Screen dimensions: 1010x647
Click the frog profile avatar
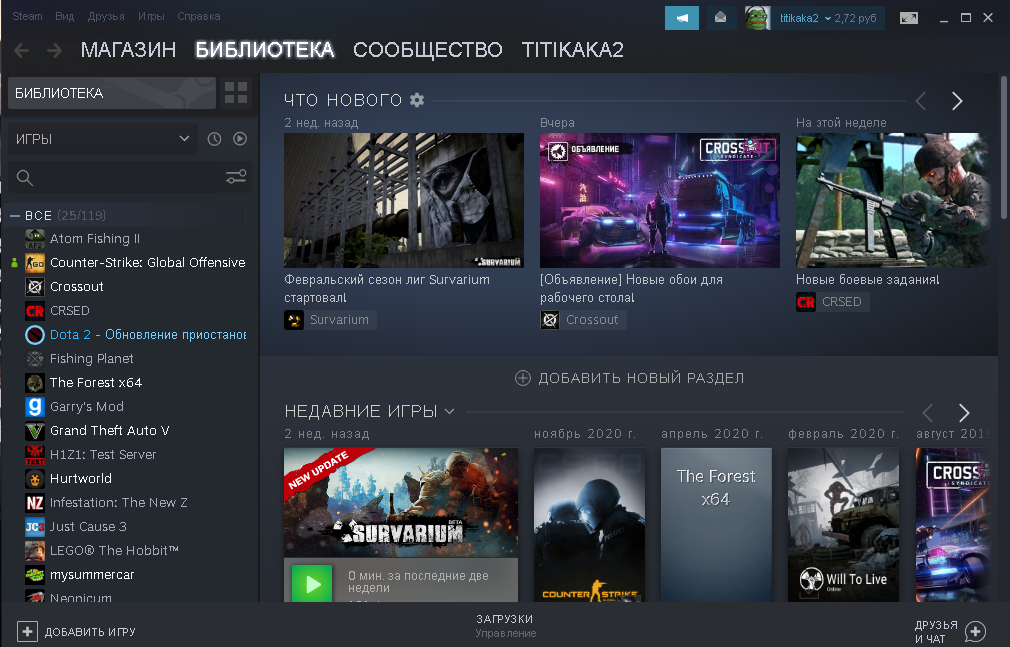pos(757,18)
